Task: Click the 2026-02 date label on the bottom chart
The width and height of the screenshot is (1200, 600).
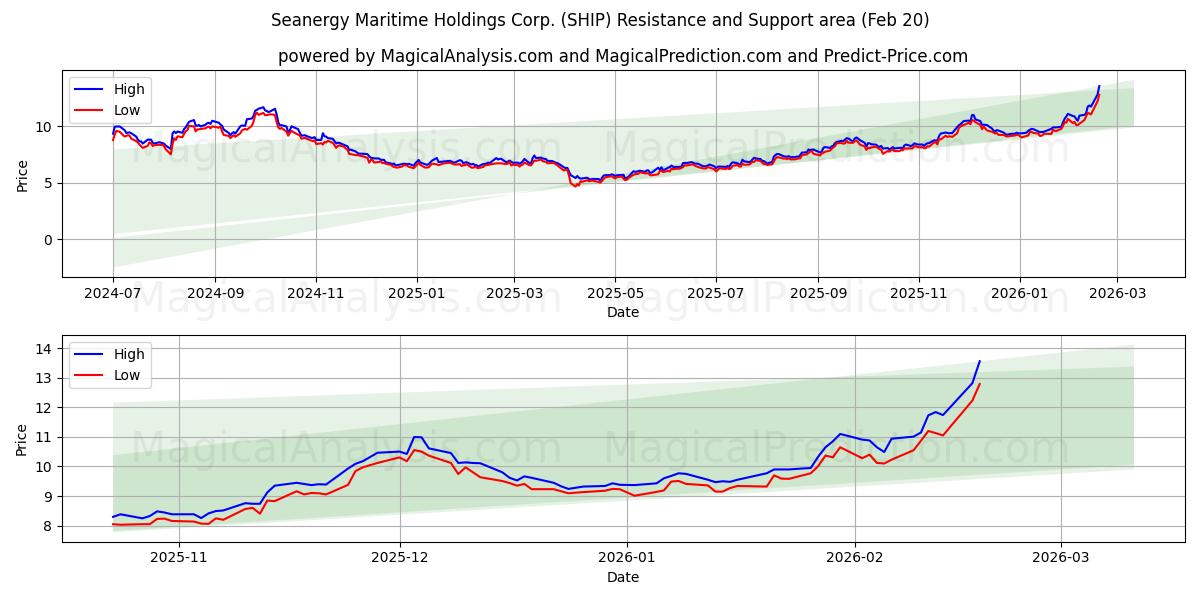Action: [x=857, y=560]
